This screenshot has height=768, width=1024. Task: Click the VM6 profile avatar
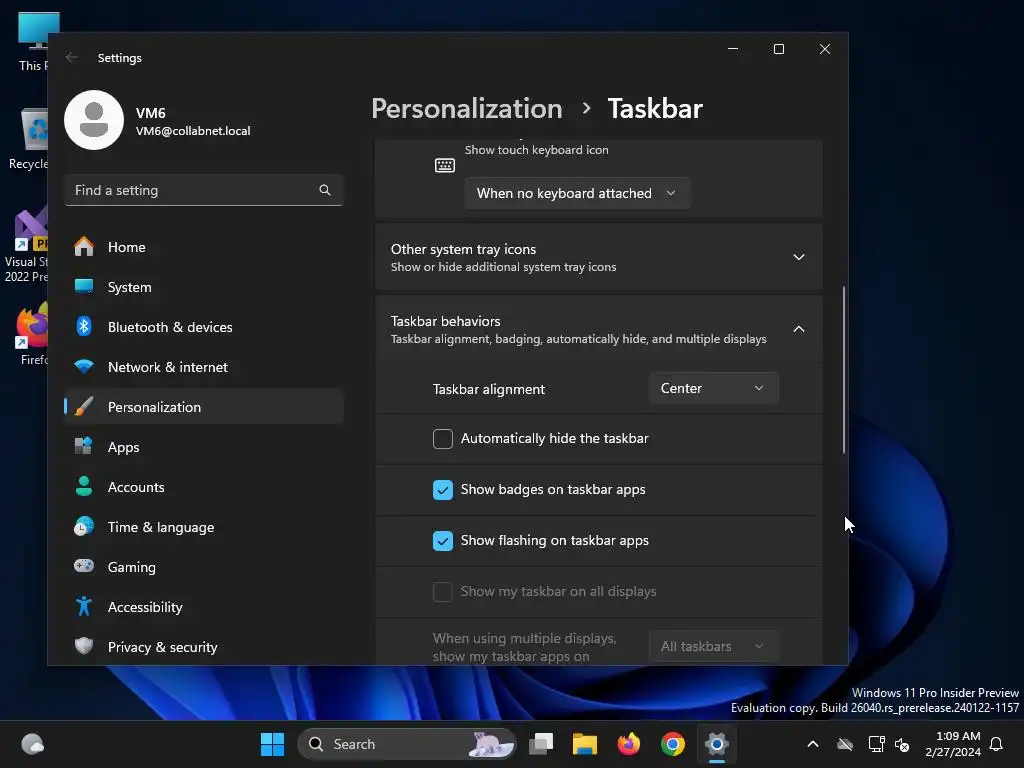click(94, 120)
